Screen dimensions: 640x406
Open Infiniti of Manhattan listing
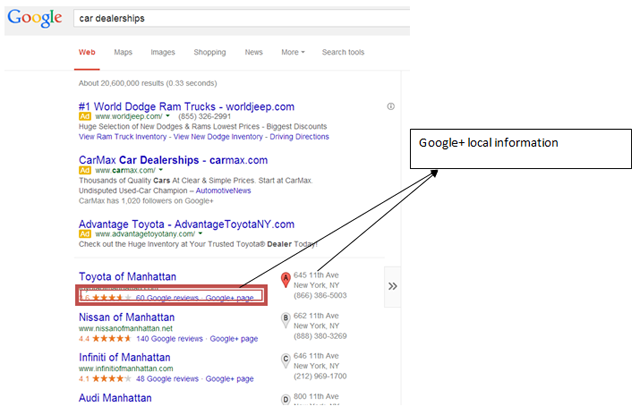[124, 357]
